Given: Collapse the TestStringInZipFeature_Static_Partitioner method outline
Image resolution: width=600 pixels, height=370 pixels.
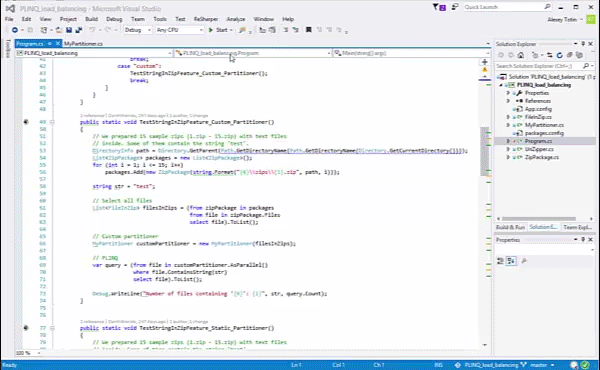Looking at the screenshot, I should click(52, 328).
